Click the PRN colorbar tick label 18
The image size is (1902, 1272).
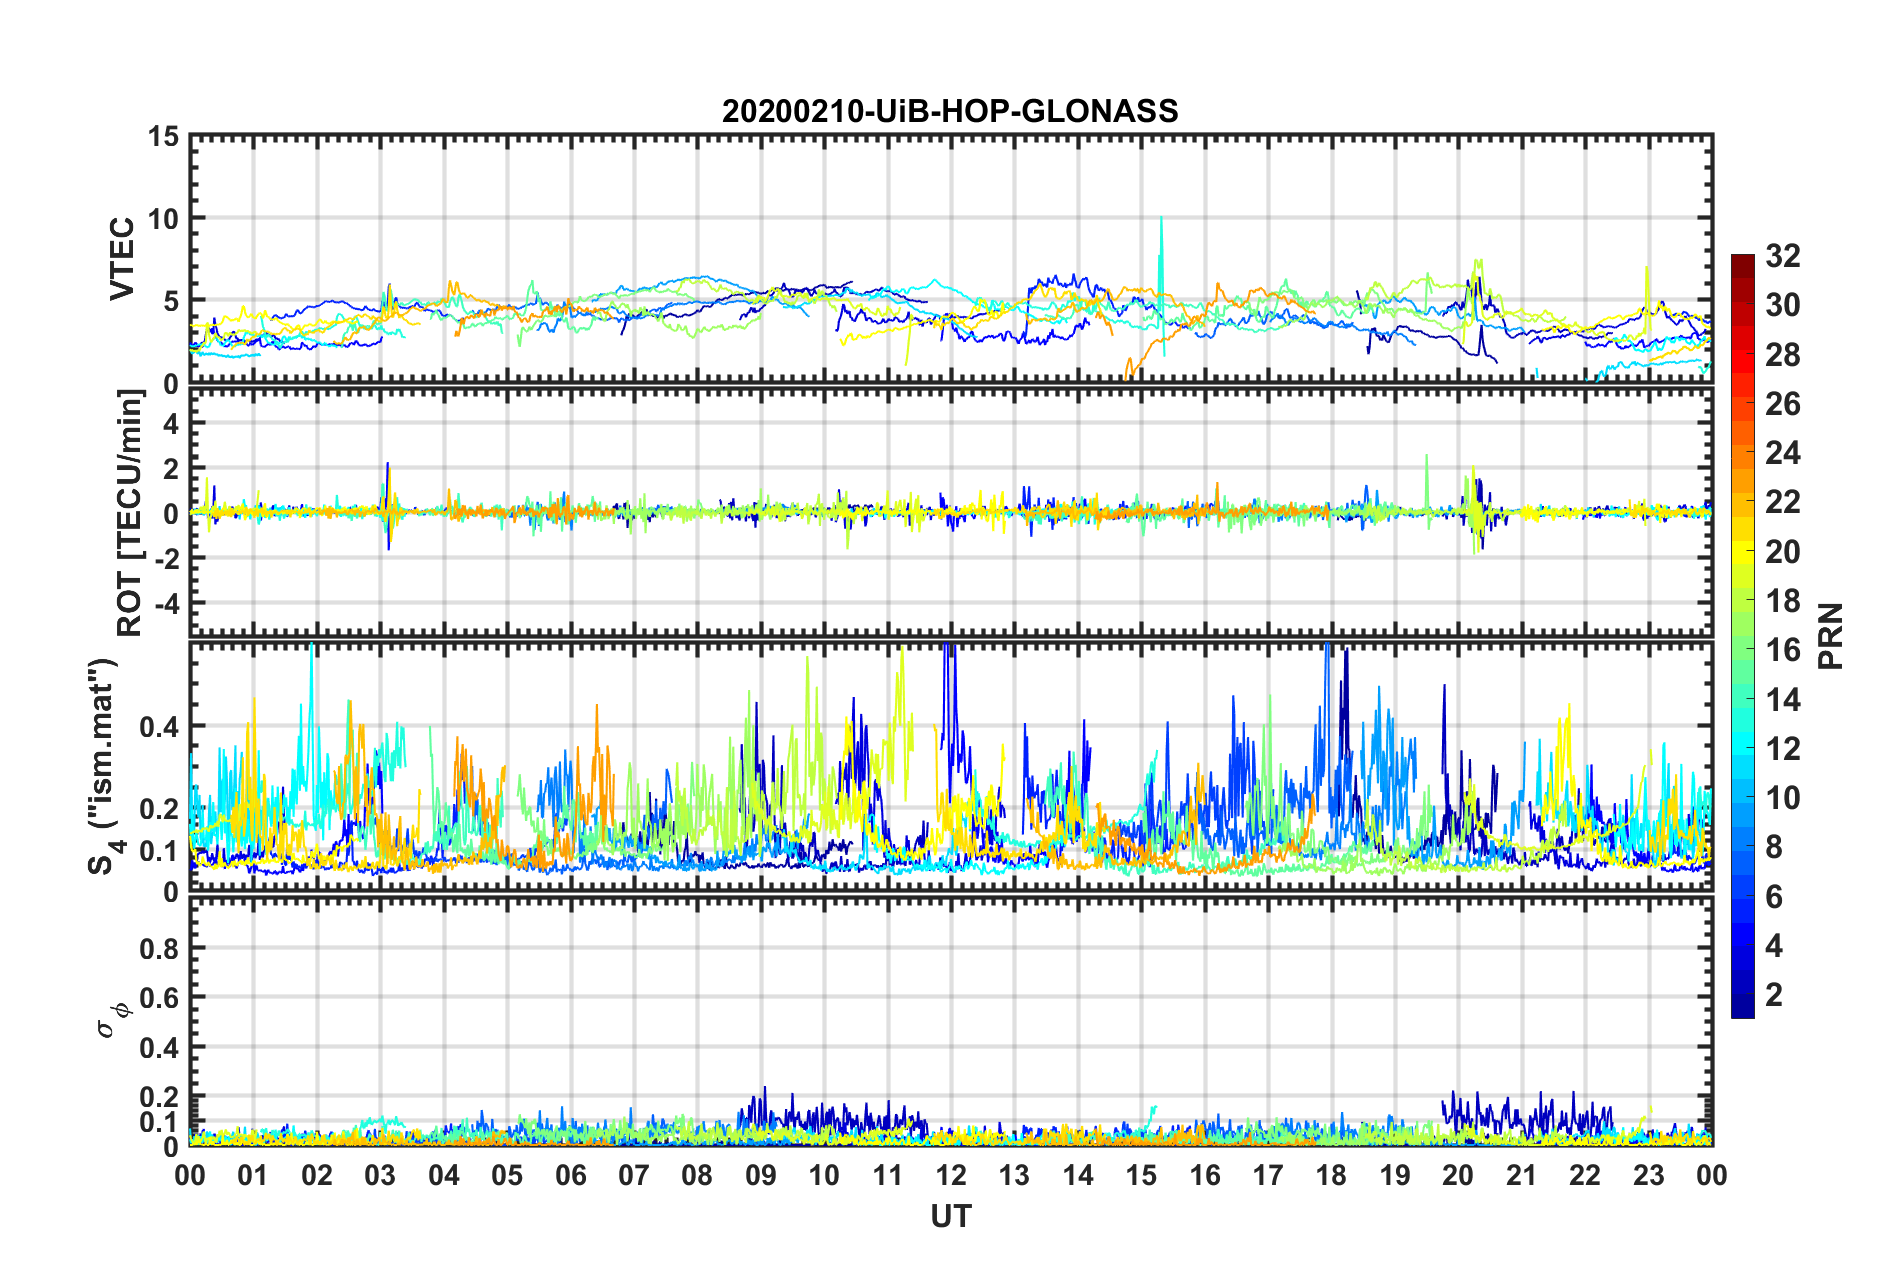click(x=1783, y=601)
